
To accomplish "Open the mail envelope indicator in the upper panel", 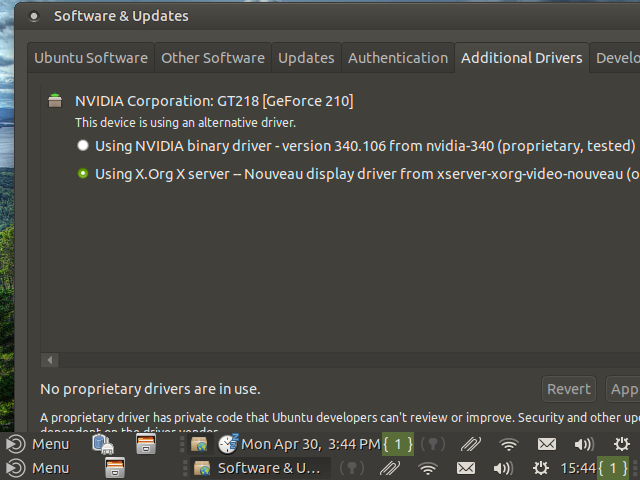I will 547,444.
